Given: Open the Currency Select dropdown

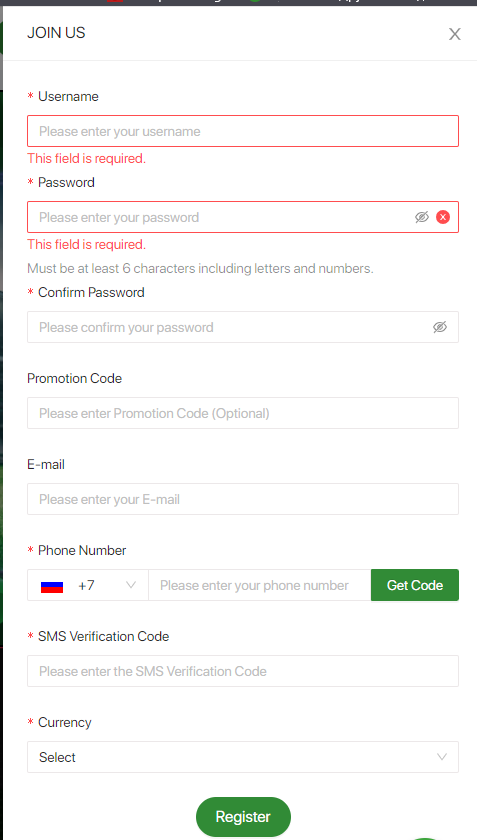Looking at the screenshot, I should pos(243,757).
